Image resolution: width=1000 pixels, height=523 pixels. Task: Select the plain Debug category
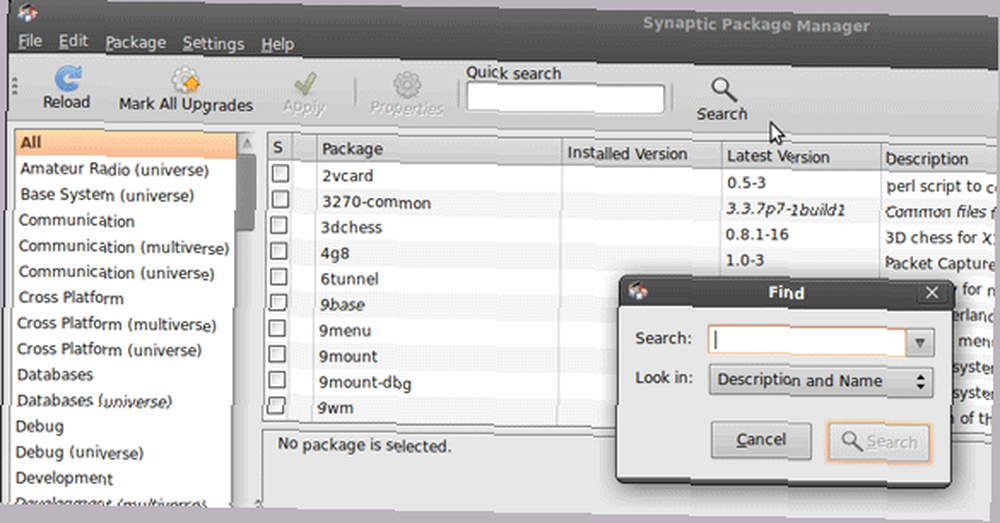pyautogui.click(x=40, y=426)
